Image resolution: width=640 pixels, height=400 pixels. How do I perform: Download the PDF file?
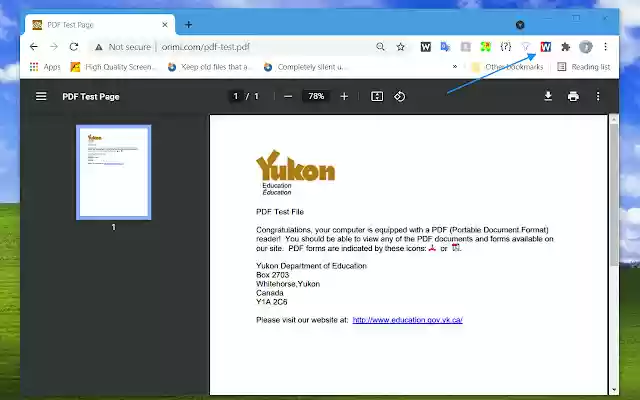(x=548, y=96)
